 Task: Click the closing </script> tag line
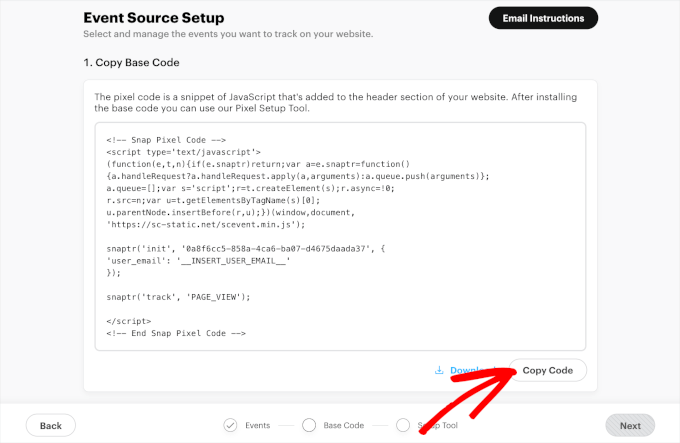click(129, 321)
